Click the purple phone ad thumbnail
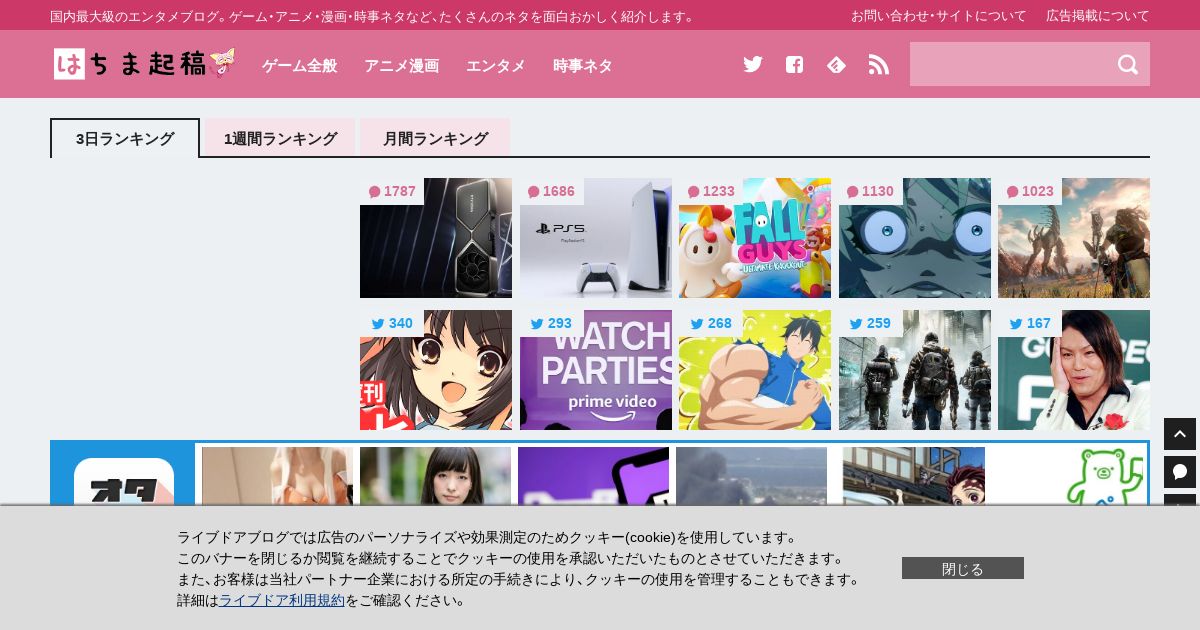Screen dimensions: 1200x630 pyautogui.click(x=593, y=476)
